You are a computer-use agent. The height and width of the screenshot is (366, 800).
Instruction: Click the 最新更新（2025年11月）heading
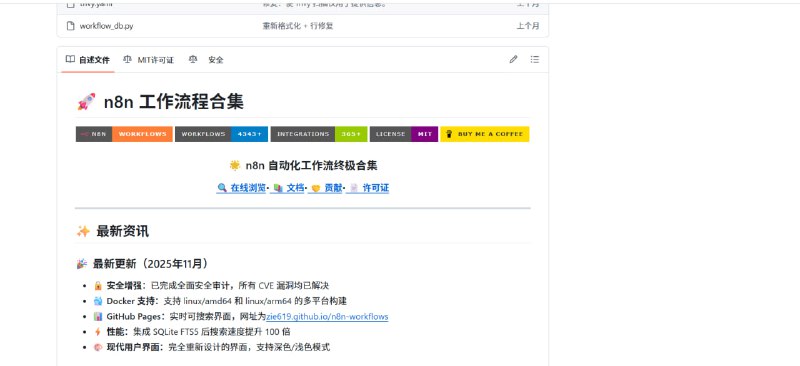click(x=151, y=264)
